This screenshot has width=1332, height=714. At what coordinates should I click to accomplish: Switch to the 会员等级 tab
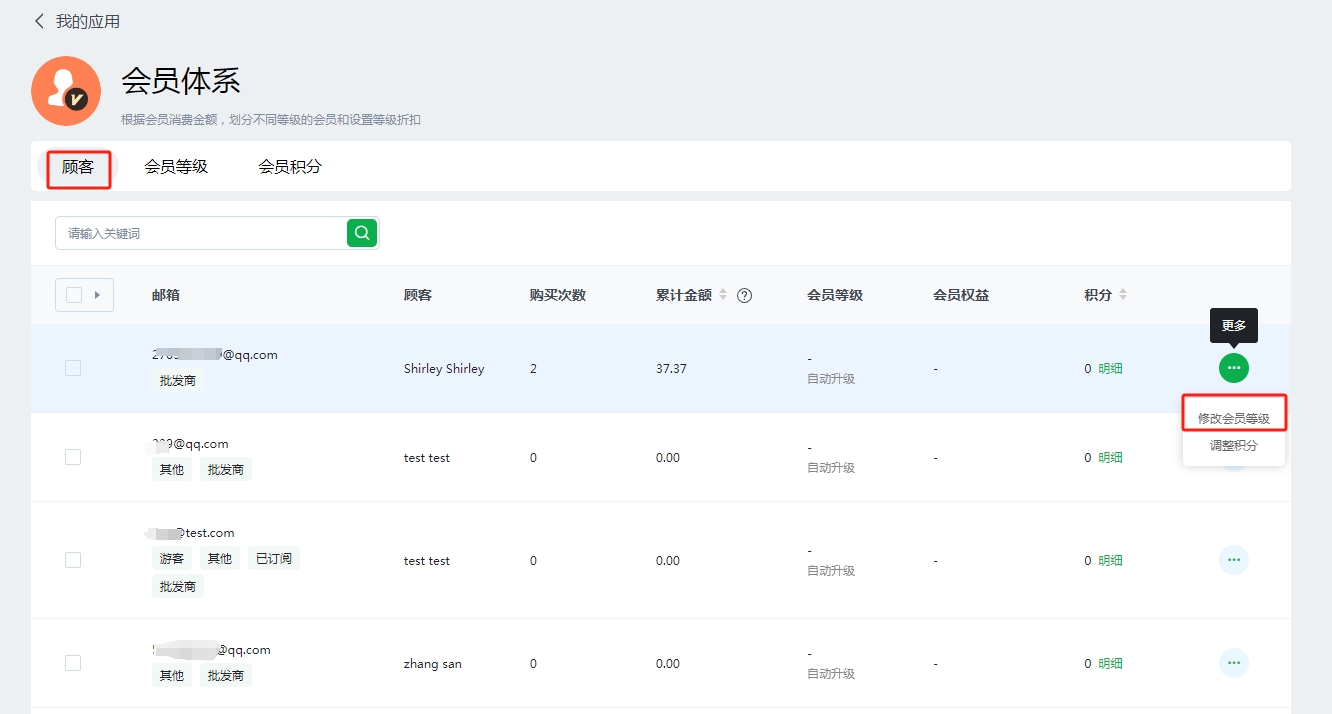click(x=176, y=167)
